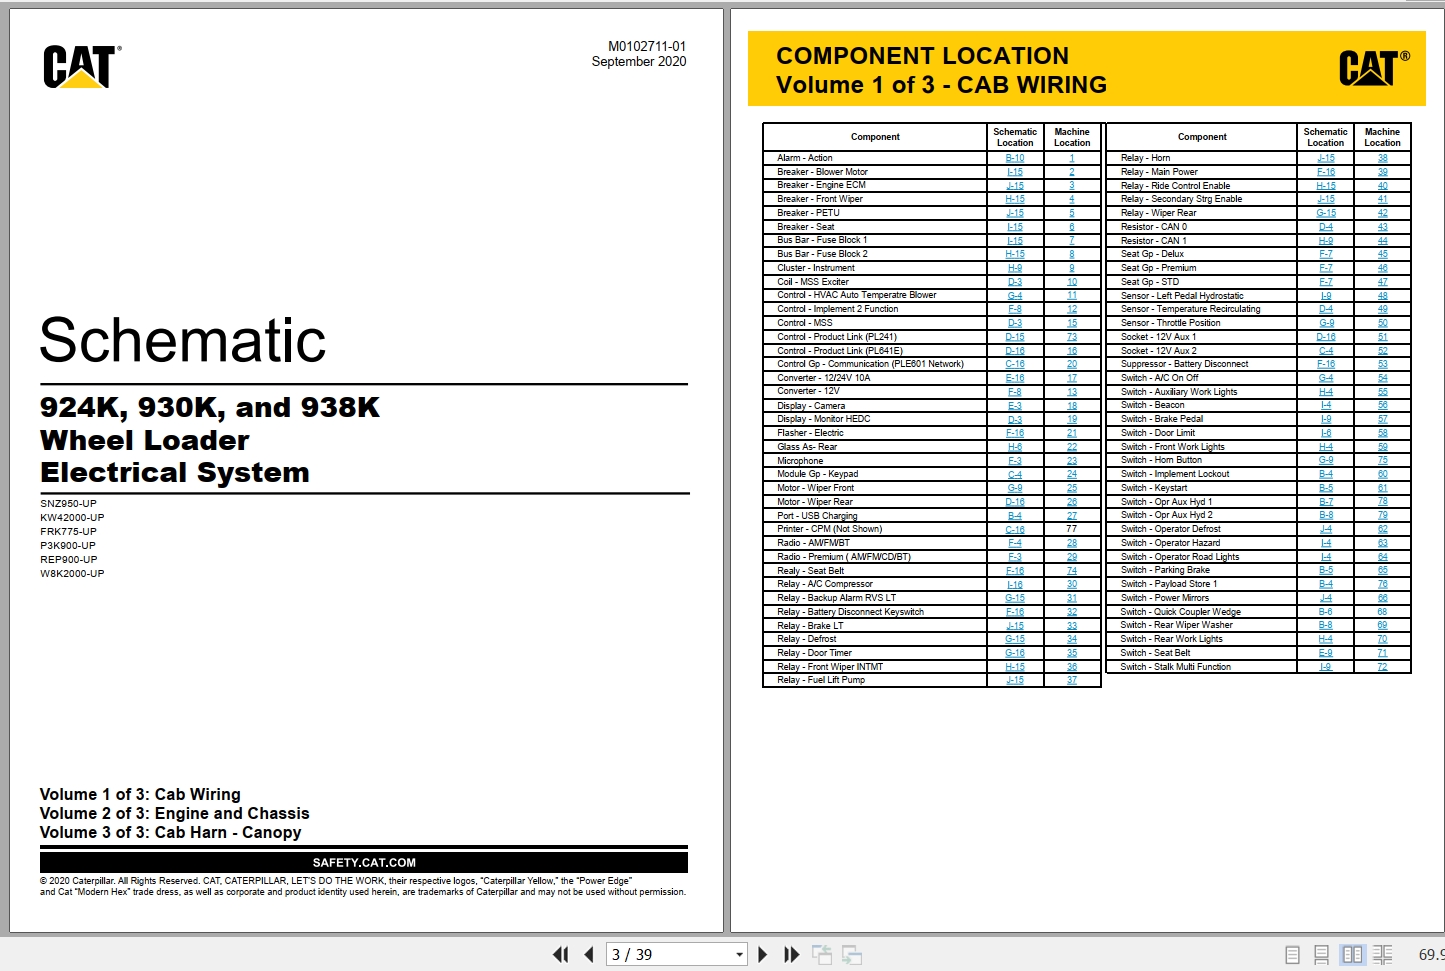Select 'Volume 3 of 3: Cab Harn - Canopy' text
This screenshot has height=971, width=1445.
tap(170, 832)
